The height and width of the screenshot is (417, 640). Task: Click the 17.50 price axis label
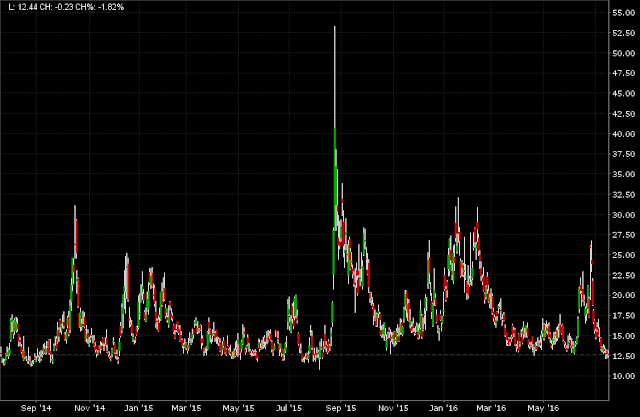coord(624,316)
